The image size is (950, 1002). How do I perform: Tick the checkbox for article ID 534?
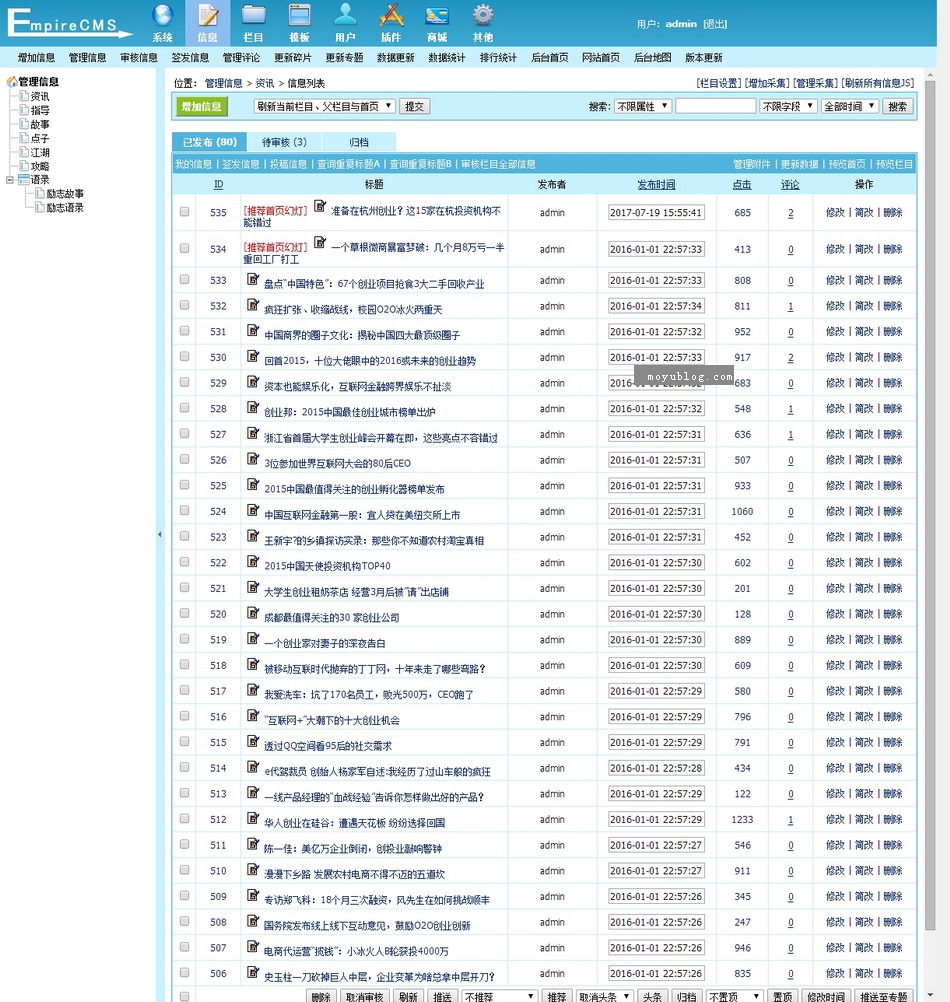tap(185, 248)
